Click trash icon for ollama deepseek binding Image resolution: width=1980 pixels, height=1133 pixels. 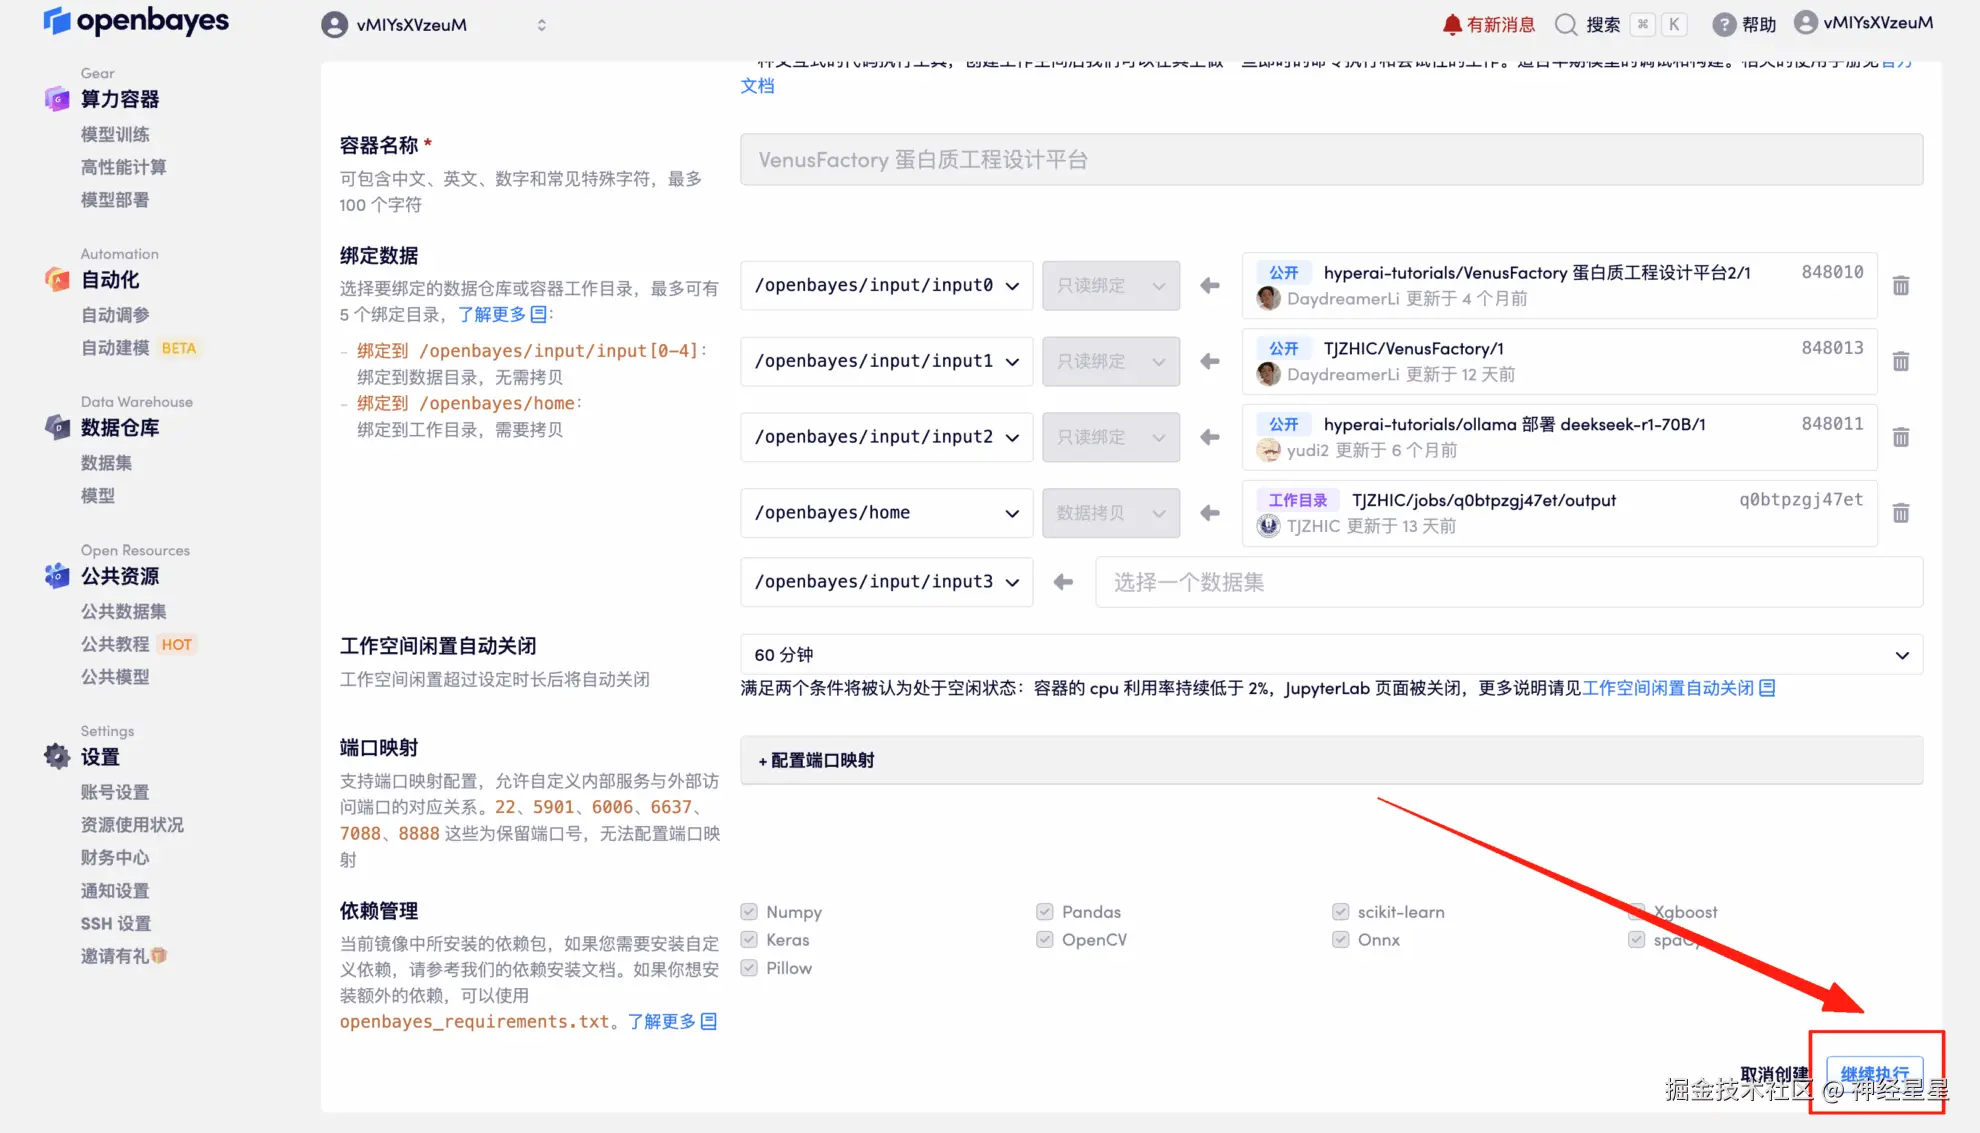click(x=1901, y=437)
